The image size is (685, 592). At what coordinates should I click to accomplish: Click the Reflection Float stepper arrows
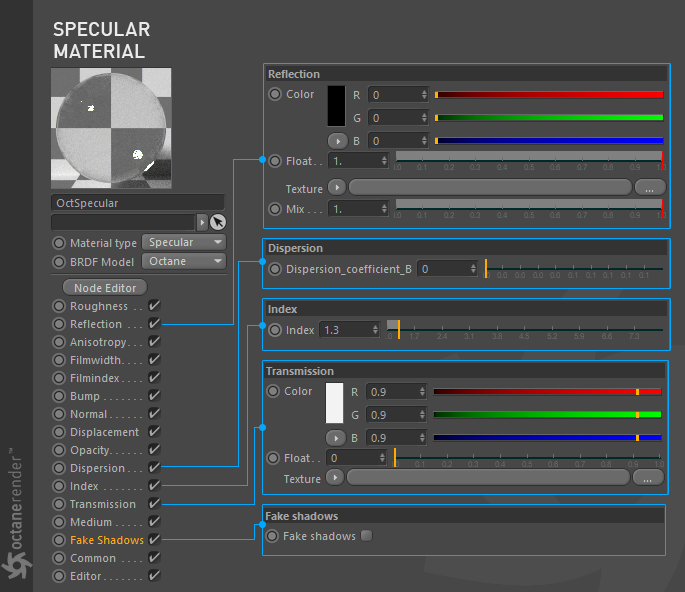(x=384, y=161)
